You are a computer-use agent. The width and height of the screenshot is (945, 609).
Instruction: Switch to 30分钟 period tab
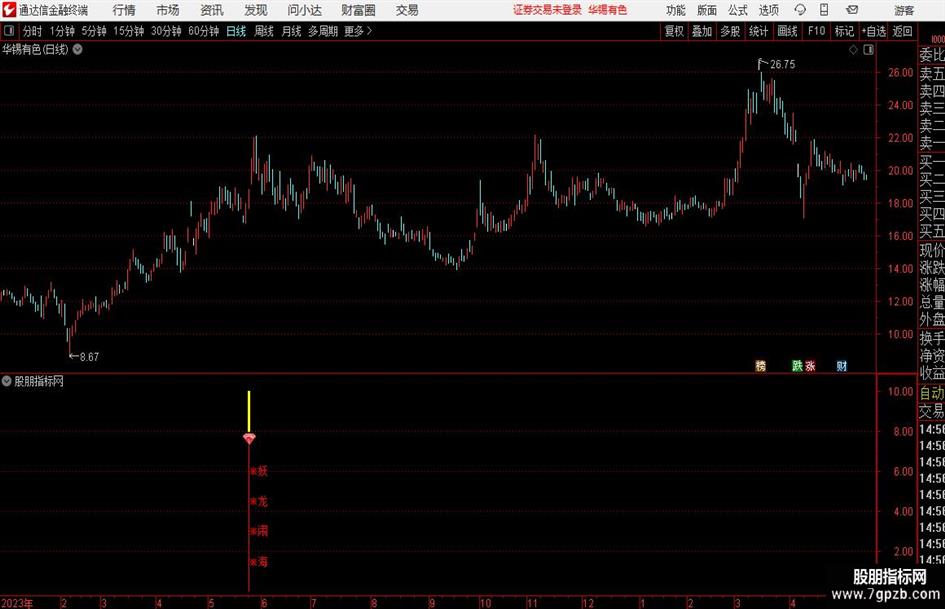click(x=166, y=31)
